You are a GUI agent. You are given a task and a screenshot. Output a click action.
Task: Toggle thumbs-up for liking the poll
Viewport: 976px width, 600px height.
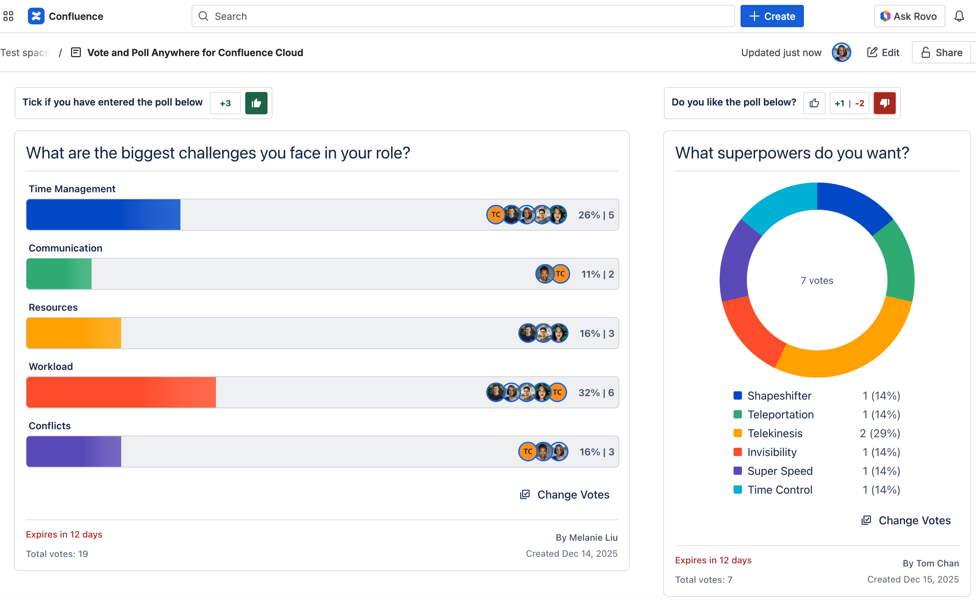[814, 103]
